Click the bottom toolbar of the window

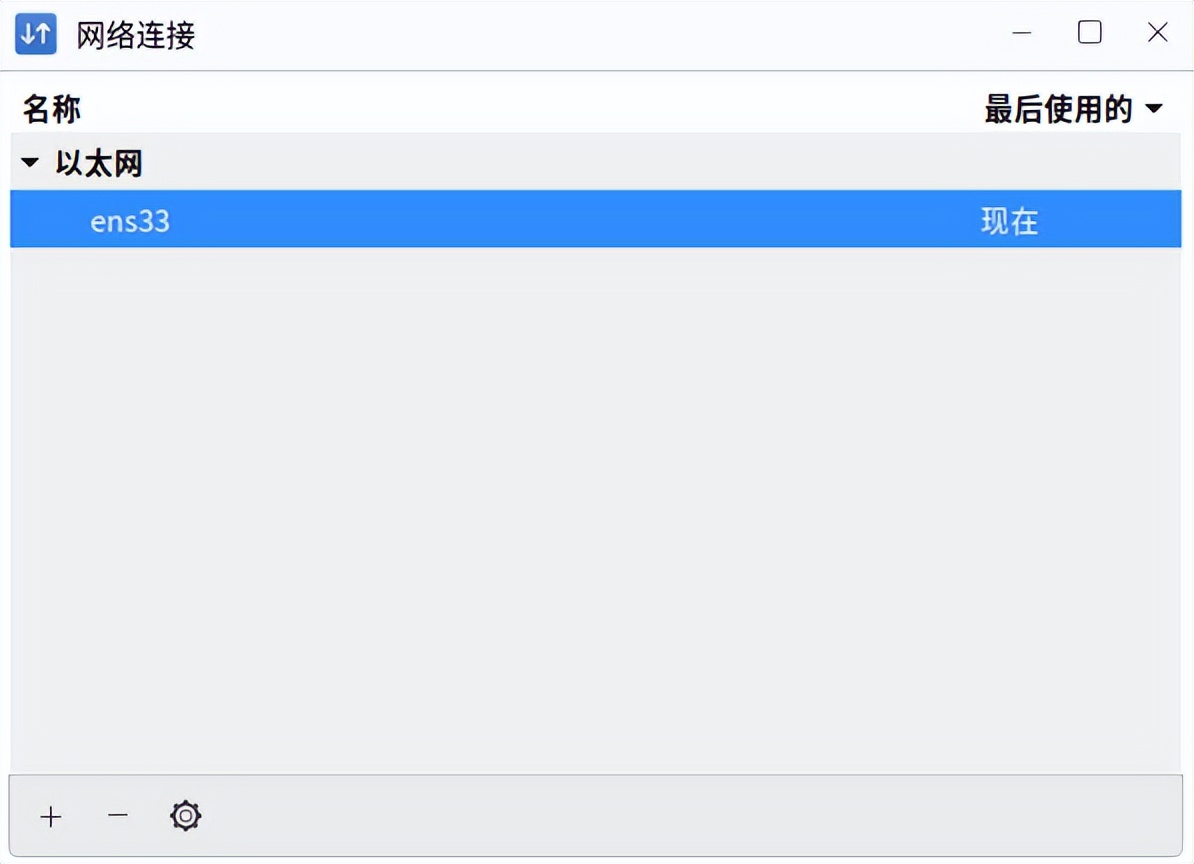tap(597, 816)
